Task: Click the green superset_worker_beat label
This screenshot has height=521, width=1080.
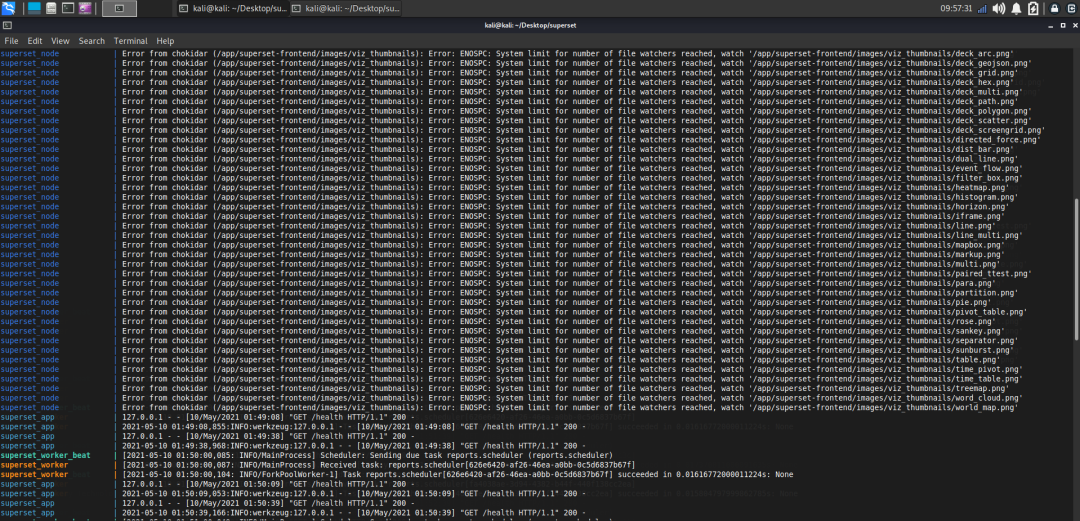Action: point(45,456)
